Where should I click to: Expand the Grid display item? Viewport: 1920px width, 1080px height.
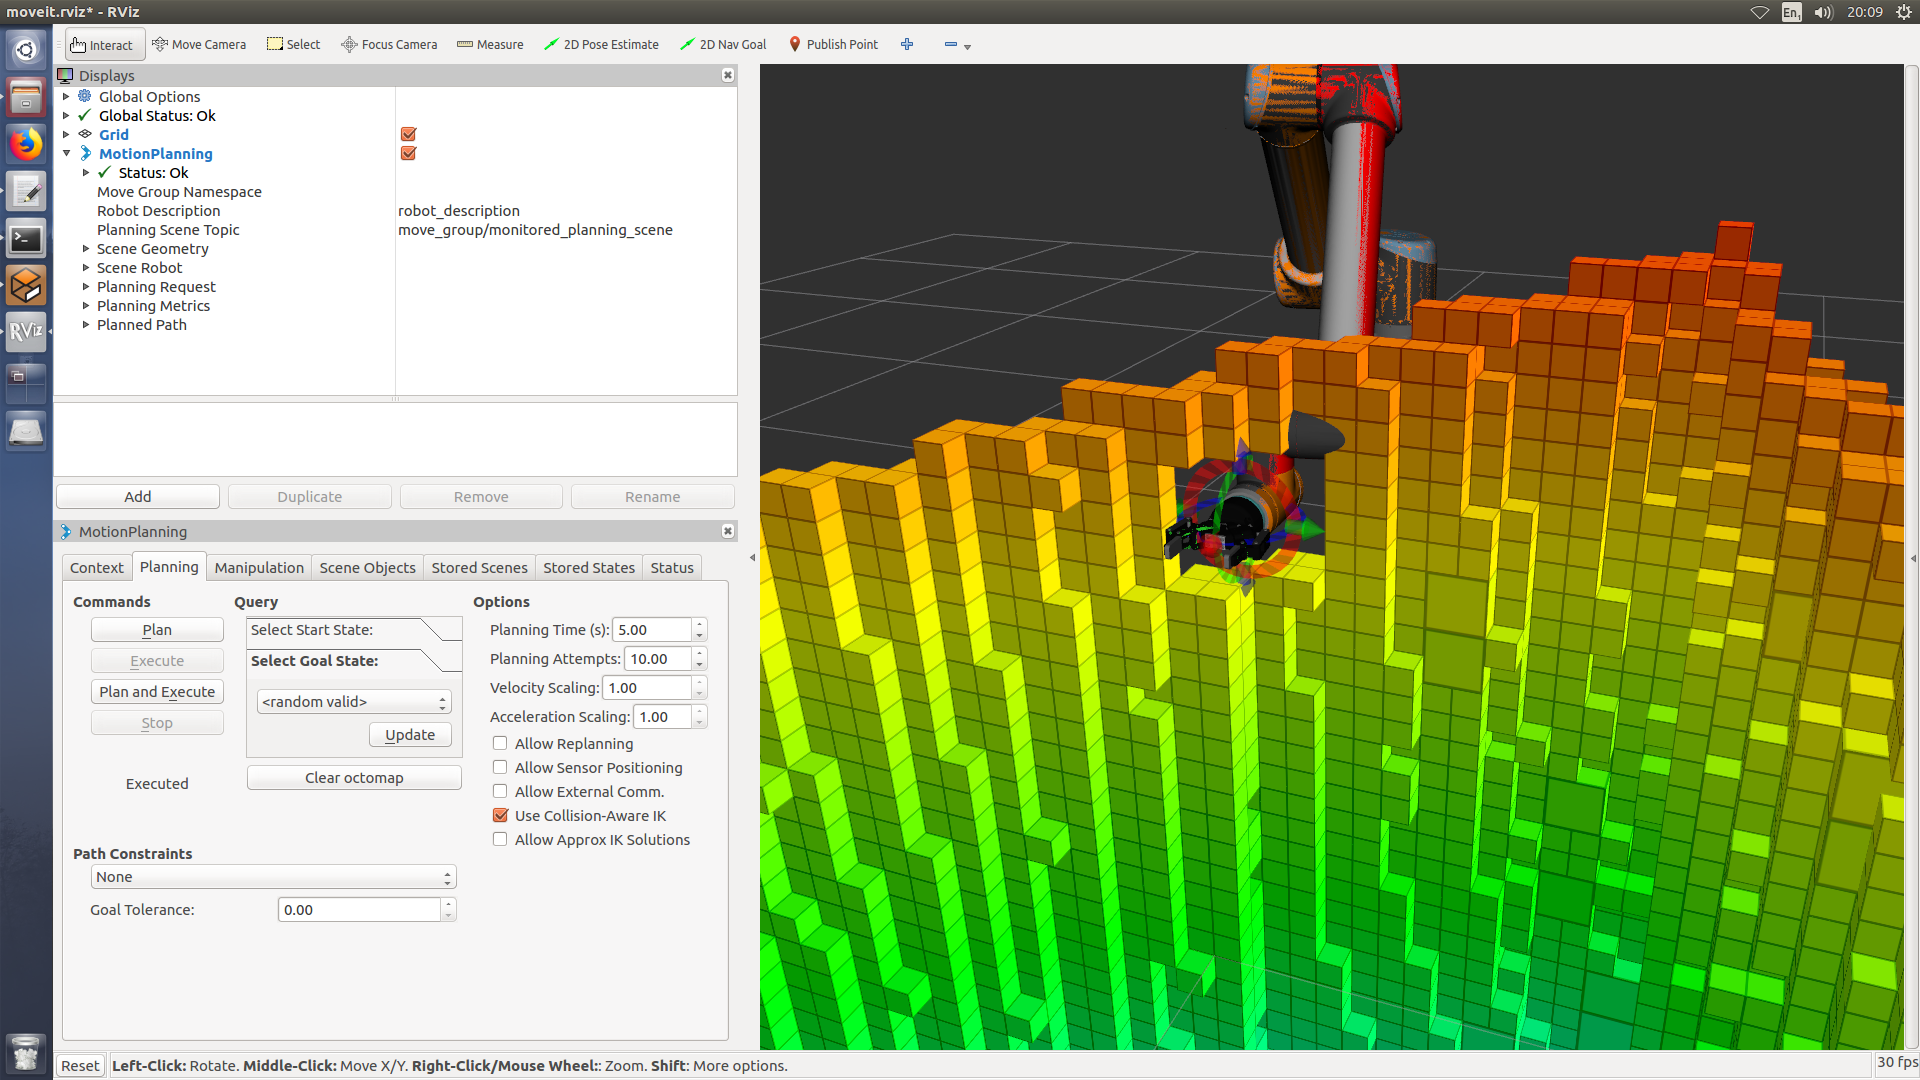tap(66, 134)
